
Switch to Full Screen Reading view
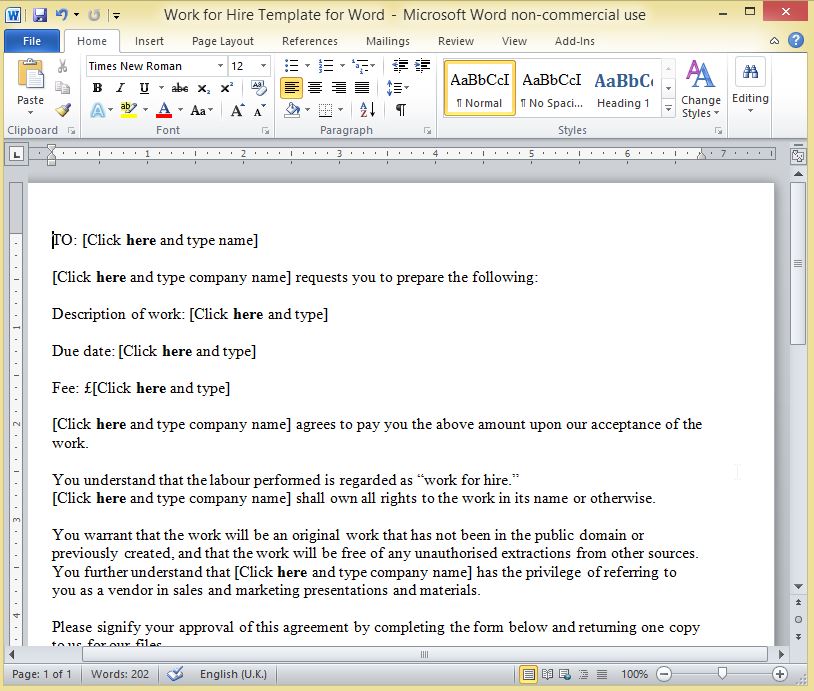[x=547, y=674]
